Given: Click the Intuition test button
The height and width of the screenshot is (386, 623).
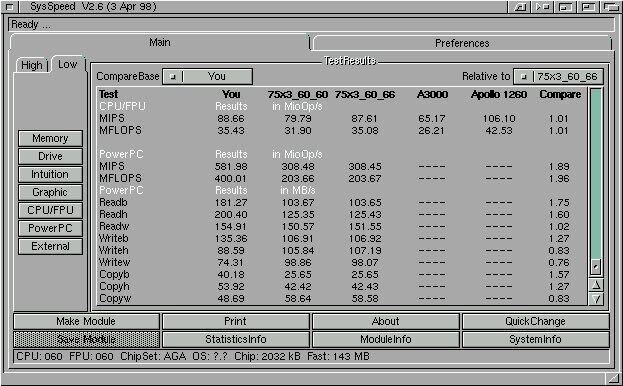Looking at the screenshot, I should tap(50, 174).
